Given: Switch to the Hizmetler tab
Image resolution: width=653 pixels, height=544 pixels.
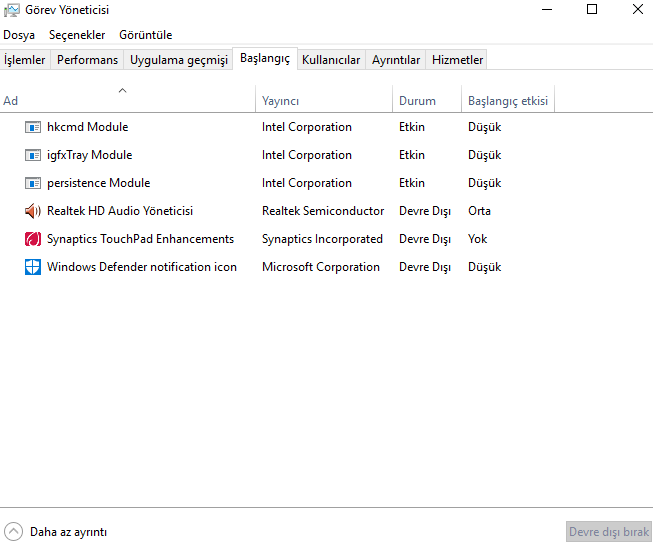Looking at the screenshot, I should coord(457,60).
